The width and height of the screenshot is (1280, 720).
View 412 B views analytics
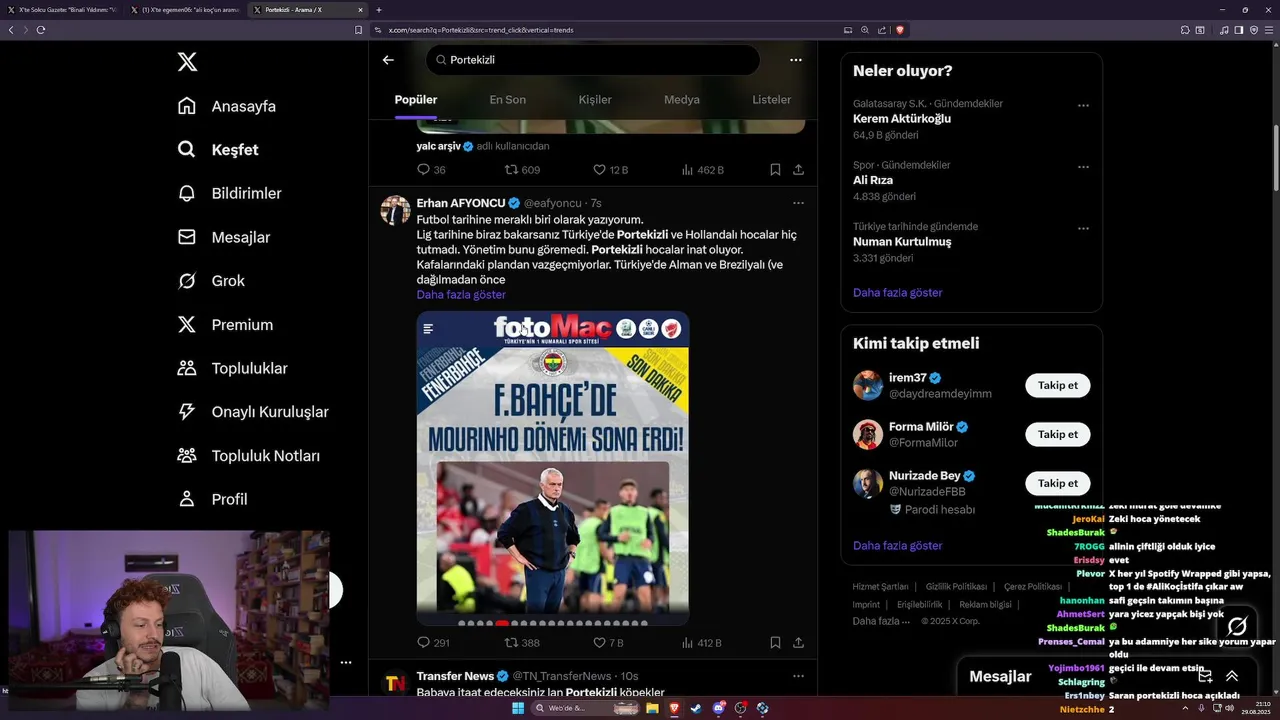point(701,643)
